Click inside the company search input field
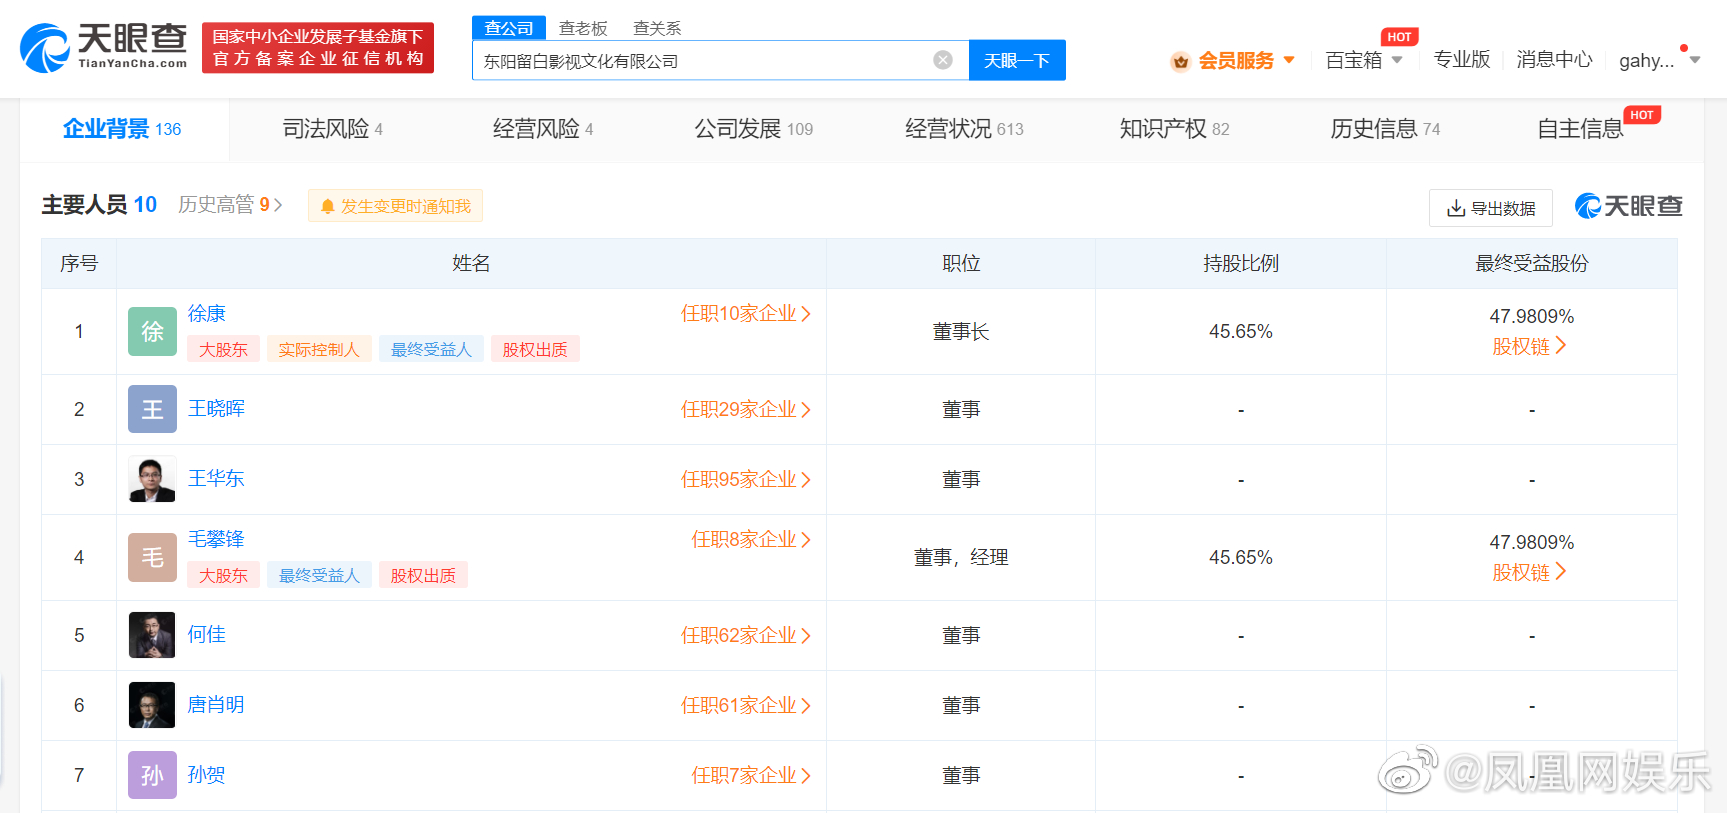Image resolution: width=1727 pixels, height=813 pixels. (x=700, y=61)
